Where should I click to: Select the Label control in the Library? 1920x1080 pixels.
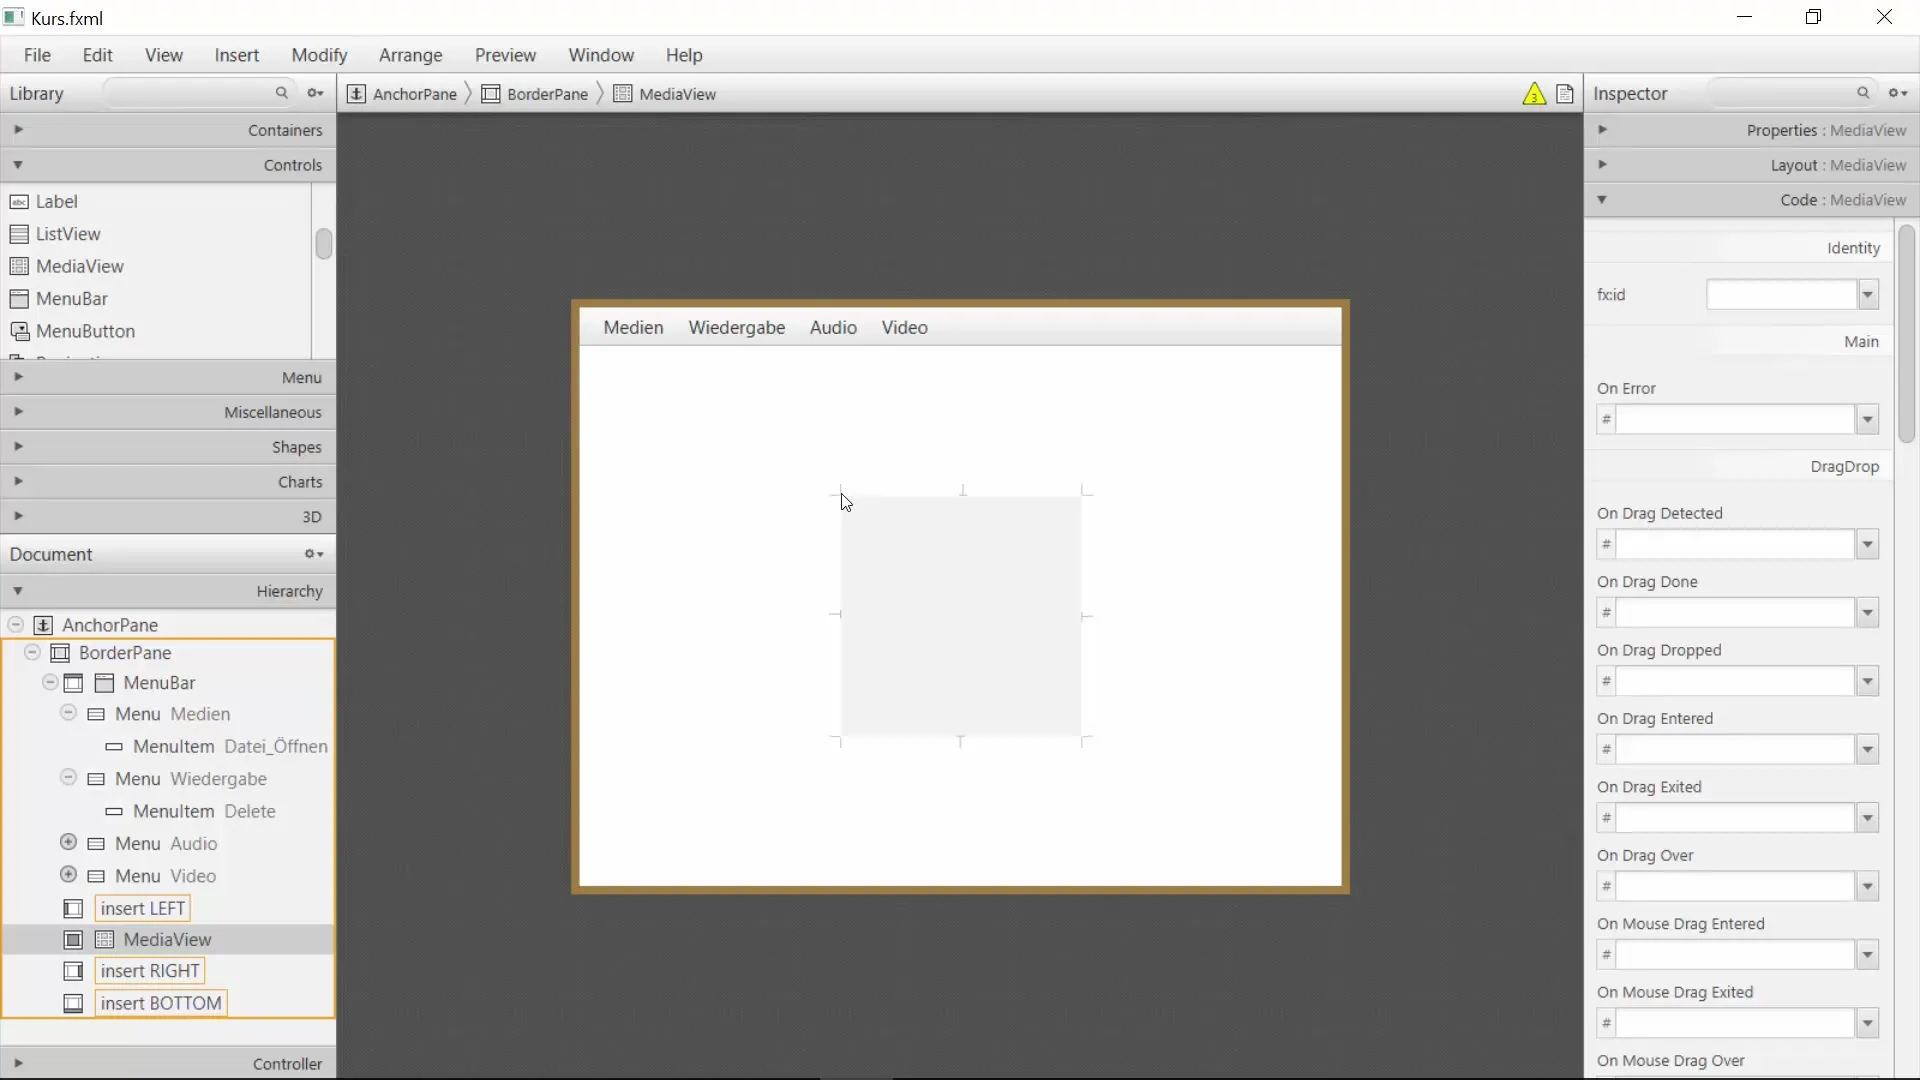(x=57, y=201)
